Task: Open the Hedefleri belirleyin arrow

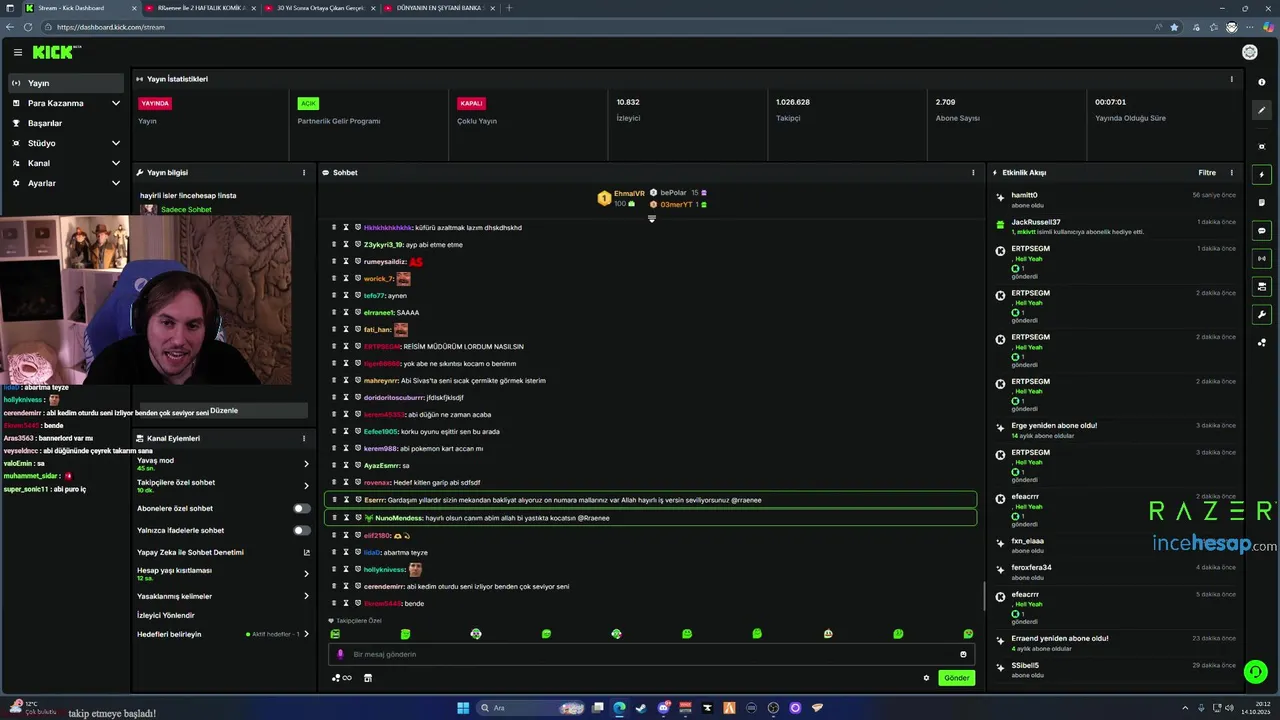Action: point(306,634)
